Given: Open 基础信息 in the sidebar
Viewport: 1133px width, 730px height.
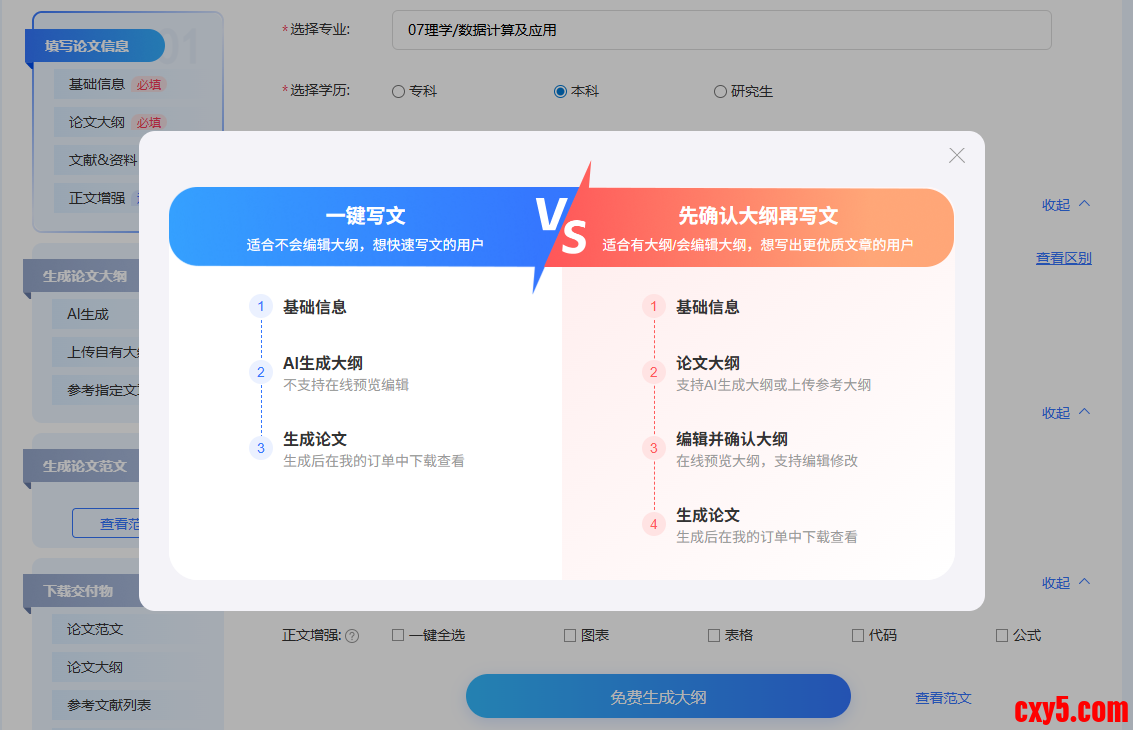Looking at the screenshot, I should tap(97, 84).
